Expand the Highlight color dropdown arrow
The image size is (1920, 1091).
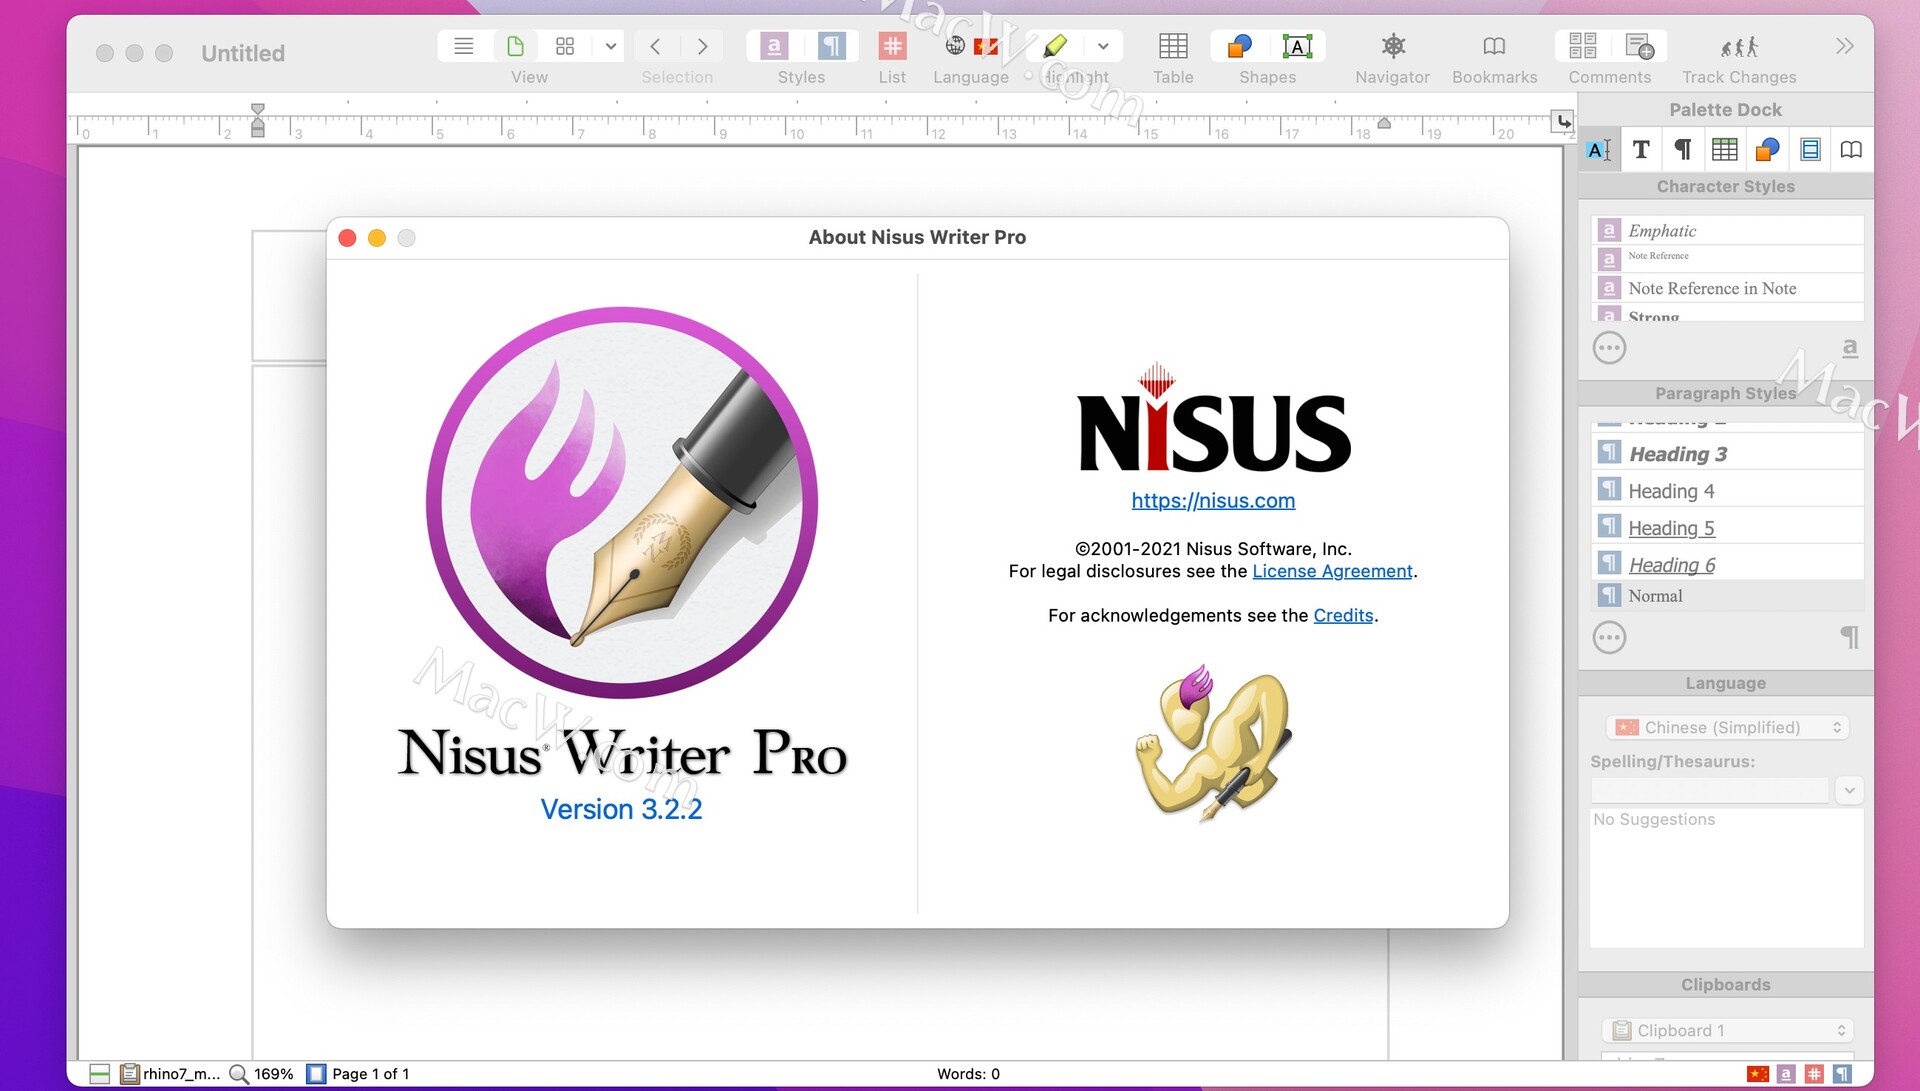click(1103, 46)
